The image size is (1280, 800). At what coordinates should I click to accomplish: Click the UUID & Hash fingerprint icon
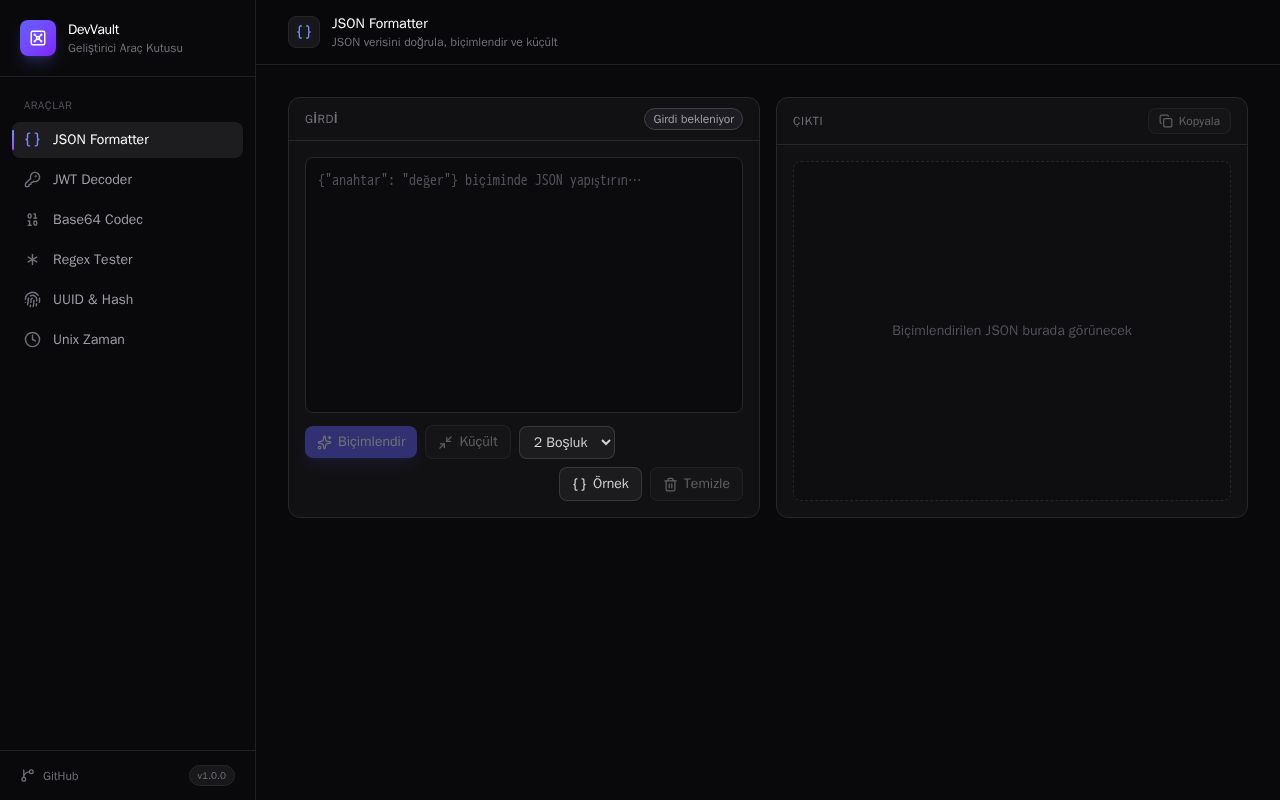pyautogui.click(x=32, y=300)
